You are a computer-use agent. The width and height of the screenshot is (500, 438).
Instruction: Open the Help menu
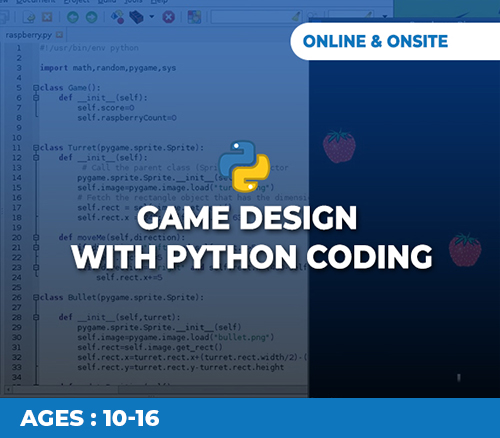[159, 2]
